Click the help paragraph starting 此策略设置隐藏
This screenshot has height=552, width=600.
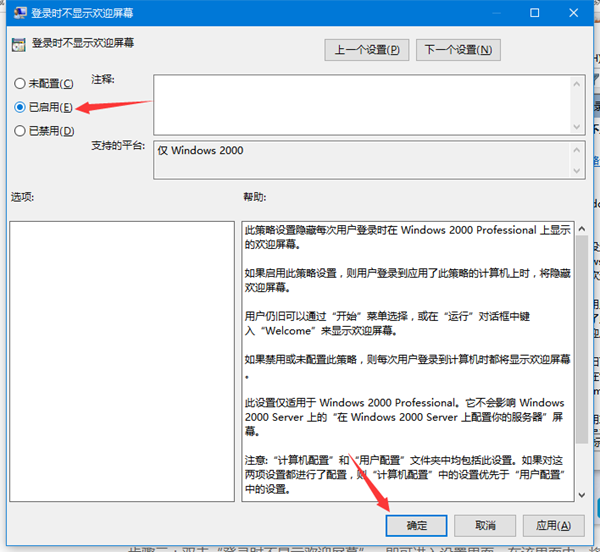[408, 237]
